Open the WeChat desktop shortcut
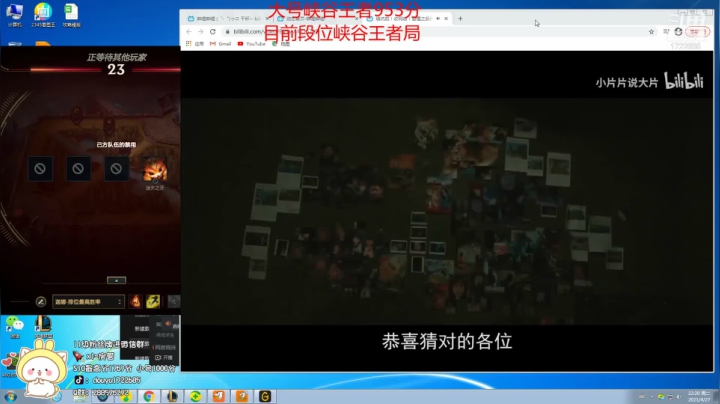This screenshot has width=720, height=404. (14, 327)
